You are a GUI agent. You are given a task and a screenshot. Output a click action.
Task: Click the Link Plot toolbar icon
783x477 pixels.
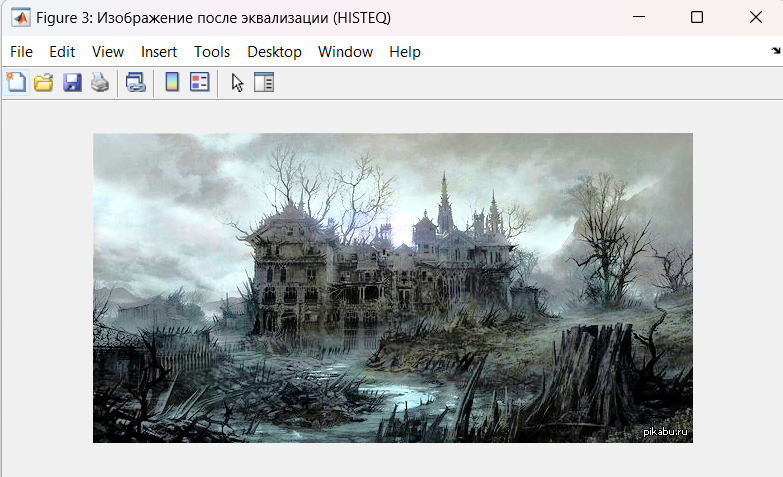(135, 82)
